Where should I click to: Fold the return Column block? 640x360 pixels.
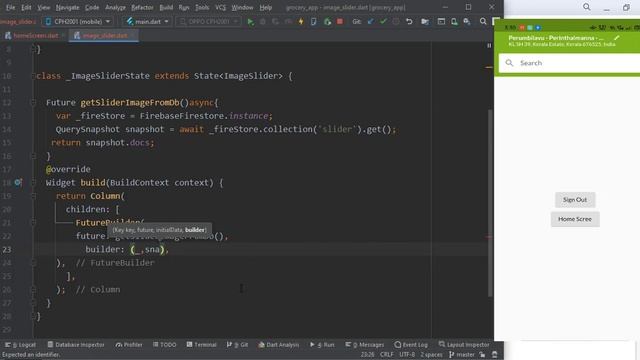click(x=34, y=196)
